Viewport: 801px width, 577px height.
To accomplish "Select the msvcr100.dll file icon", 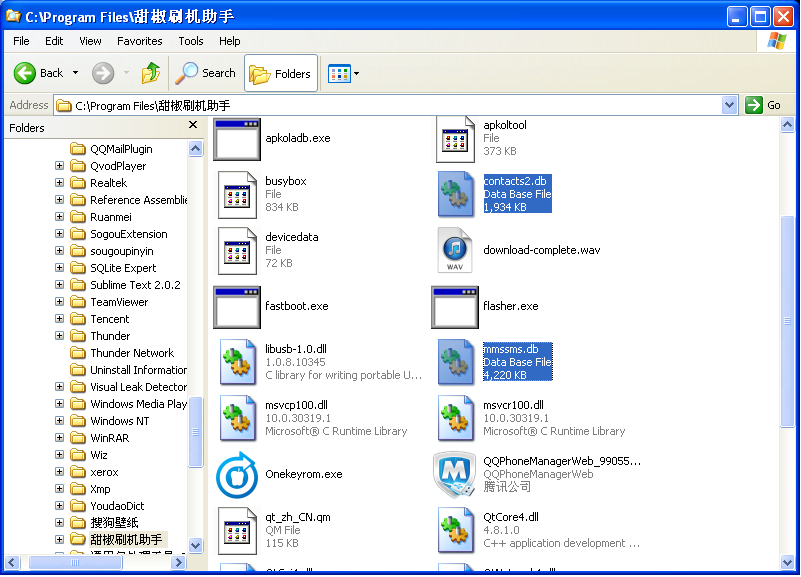I will click(x=456, y=418).
